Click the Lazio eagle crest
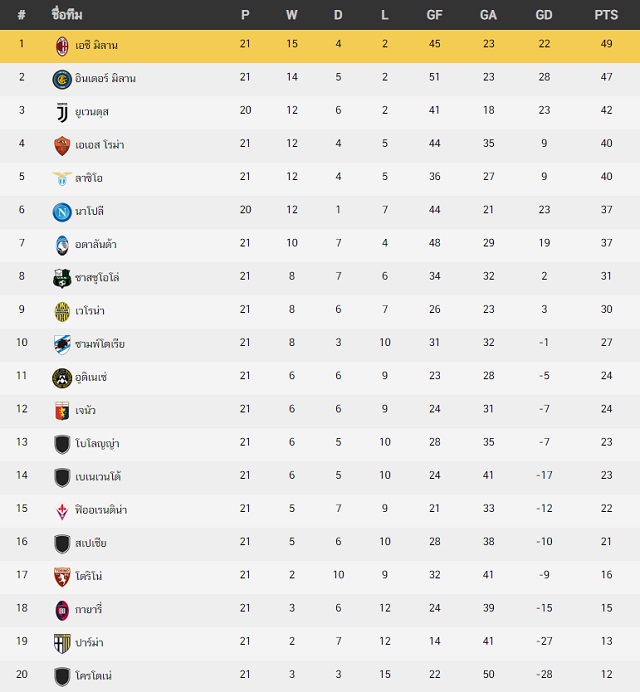The height and width of the screenshot is (692, 640). 62,178
